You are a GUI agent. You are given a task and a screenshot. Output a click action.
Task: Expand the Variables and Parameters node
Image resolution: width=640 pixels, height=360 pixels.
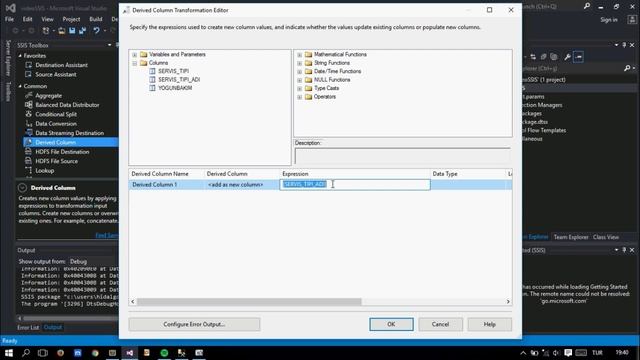pyautogui.click(x=135, y=55)
